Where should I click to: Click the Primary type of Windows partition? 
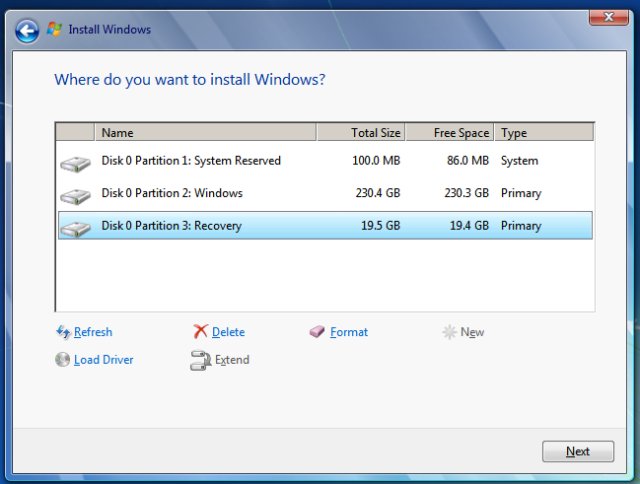pyautogui.click(x=521, y=193)
